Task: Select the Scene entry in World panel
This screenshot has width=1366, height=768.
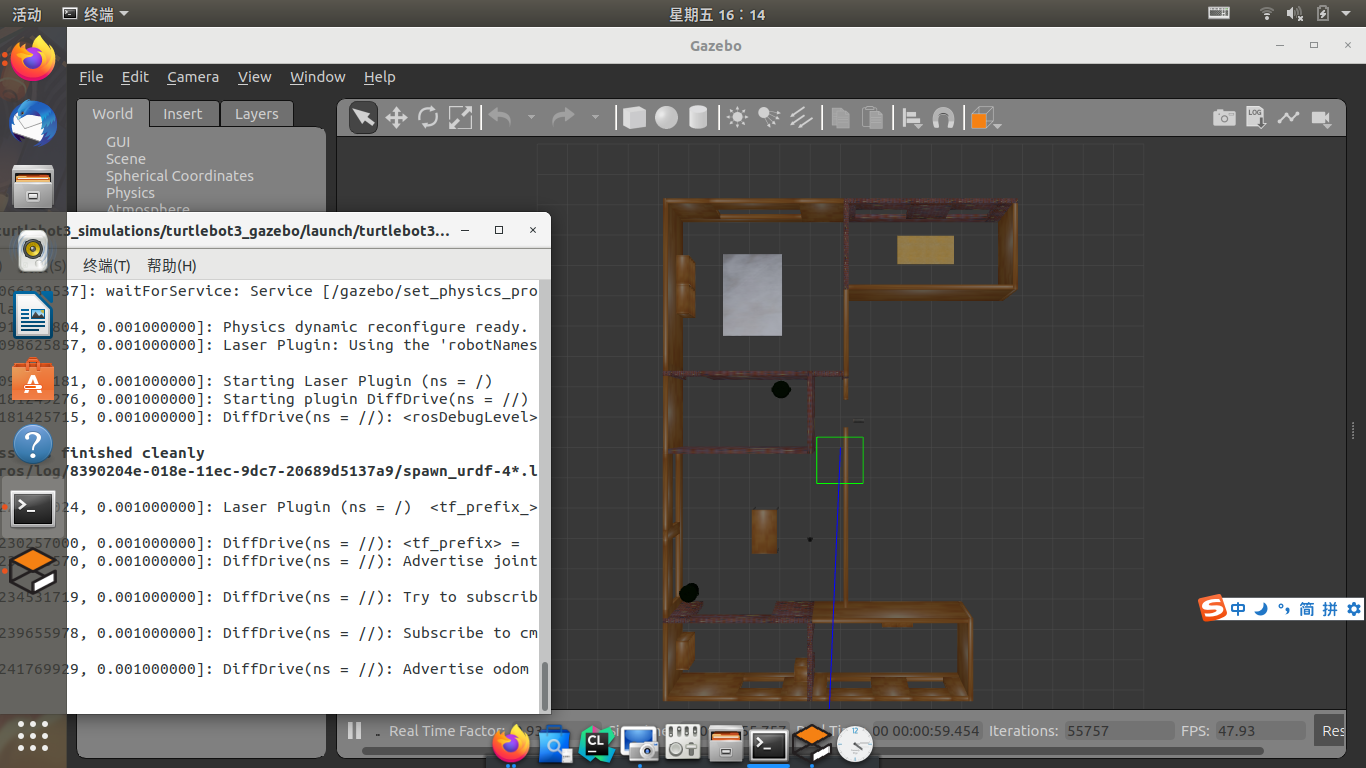Action: pyautogui.click(x=124, y=158)
